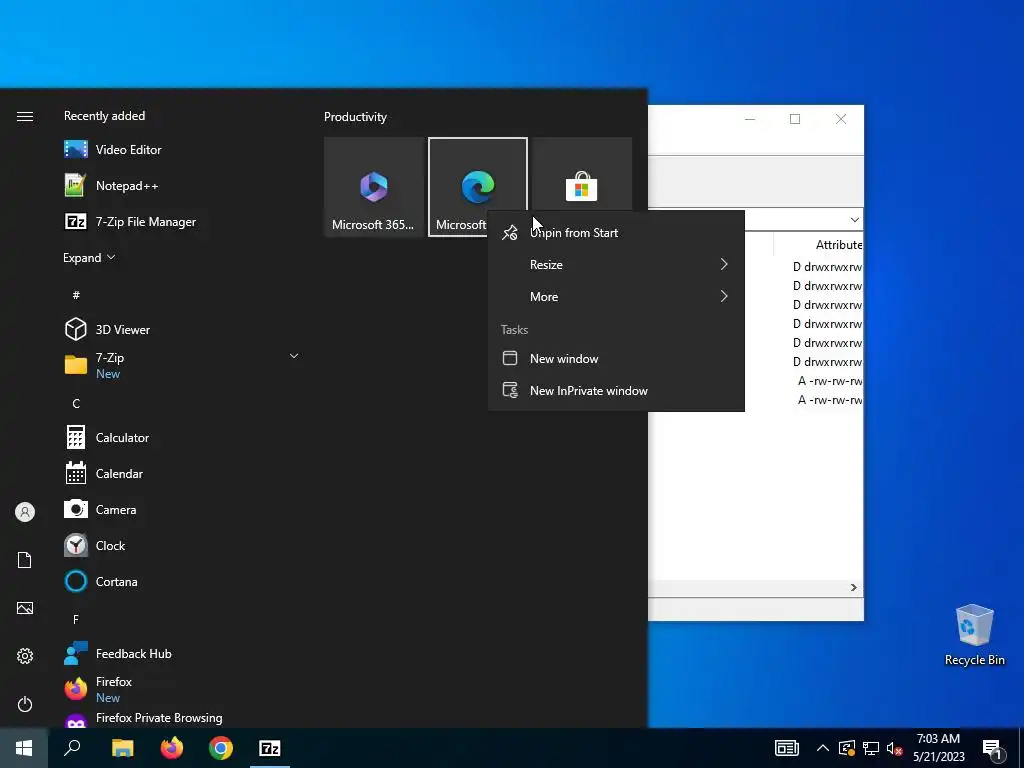Open taskbar Search magnifier
Image resolution: width=1024 pixels, height=768 pixels.
coord(72,748)
